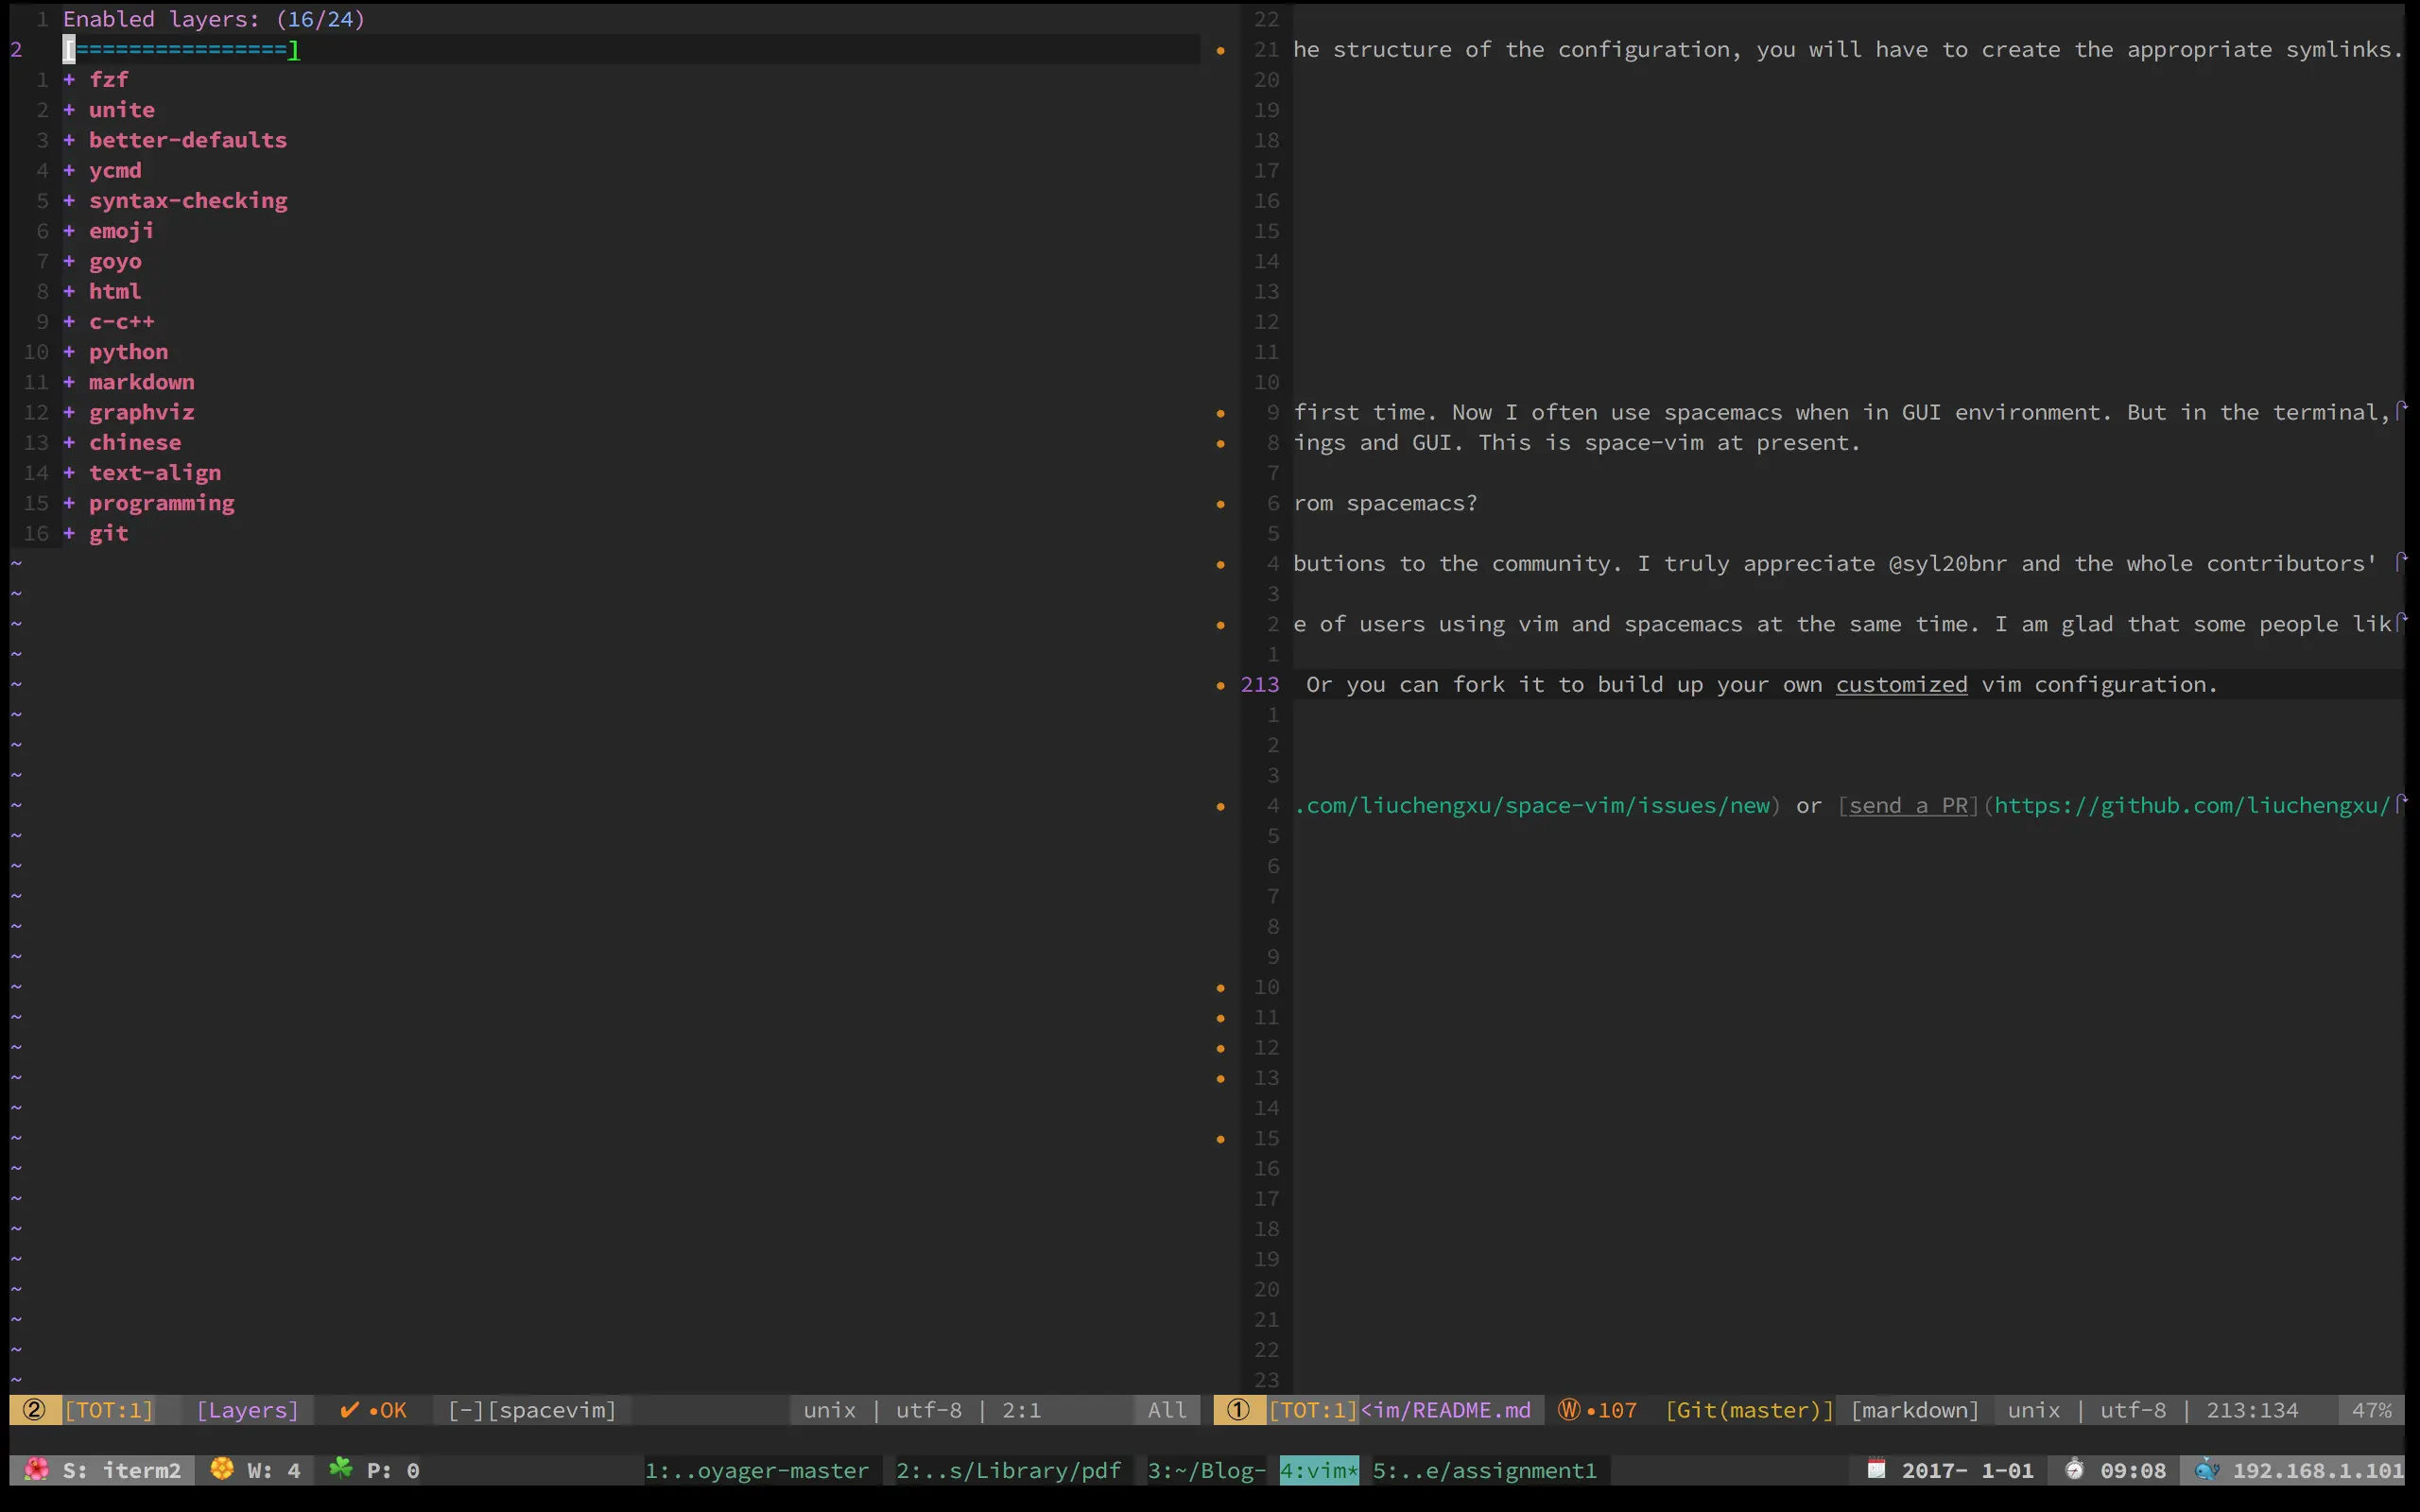This screenshot has width=2420, height=1512.
Task: Toggle the plus marker beside fzf layer
Action: click(x=69, y=79)
